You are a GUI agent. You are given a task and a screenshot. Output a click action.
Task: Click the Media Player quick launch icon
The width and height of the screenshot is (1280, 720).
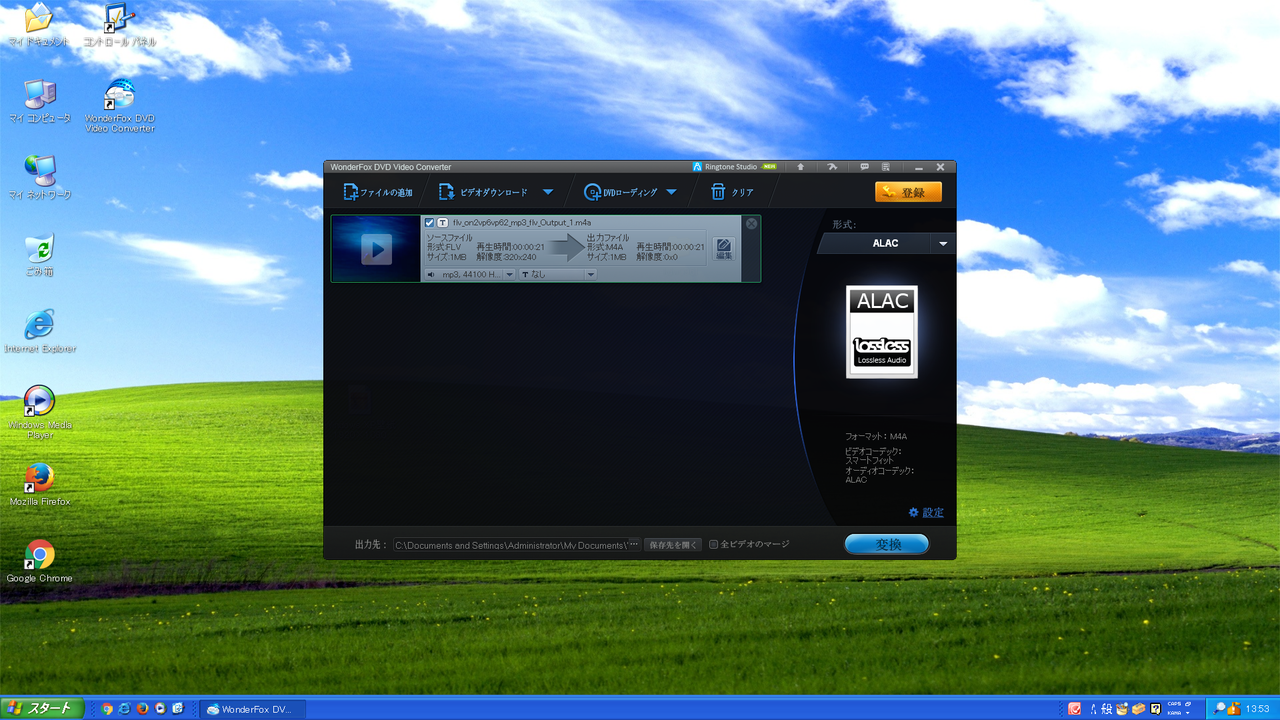(x=161, y=708)
